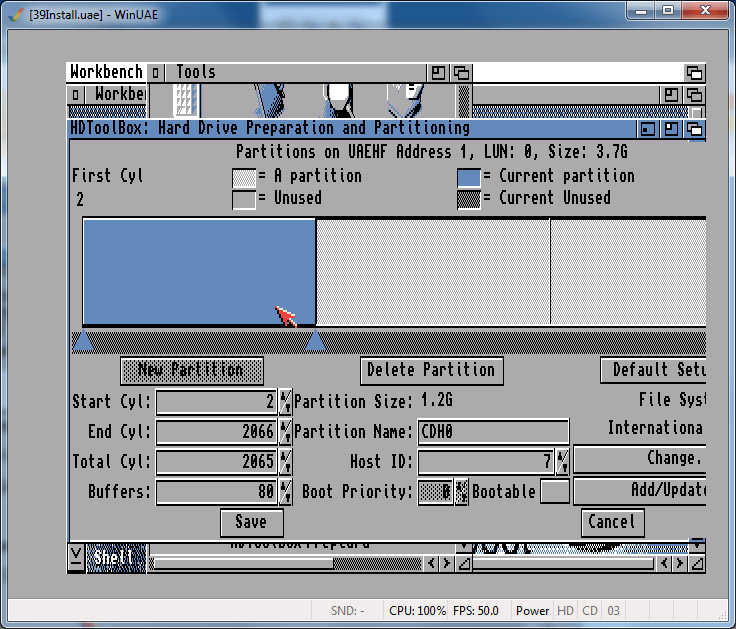Select the blue current partition block
The height and width of the screenshot is (629, 736).
click(x=199, y=272)
